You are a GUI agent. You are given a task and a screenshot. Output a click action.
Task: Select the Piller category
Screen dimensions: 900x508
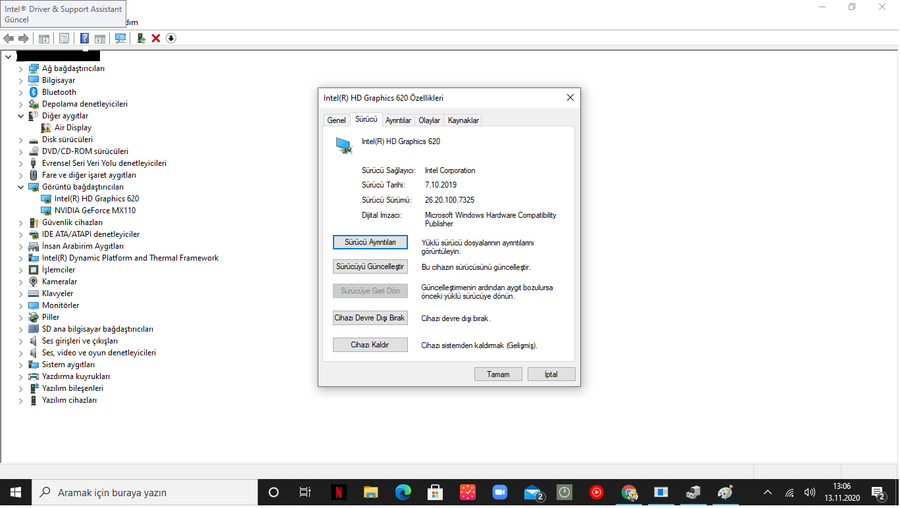click(51, 317)
